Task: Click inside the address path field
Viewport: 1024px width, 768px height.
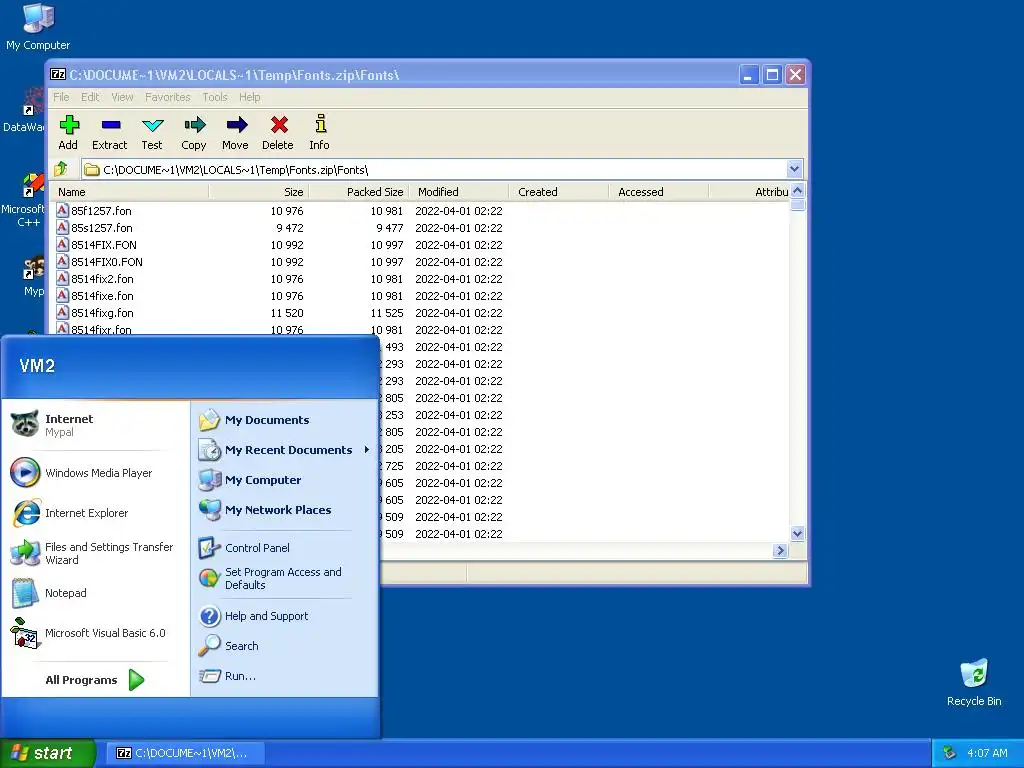Action: 434,170
